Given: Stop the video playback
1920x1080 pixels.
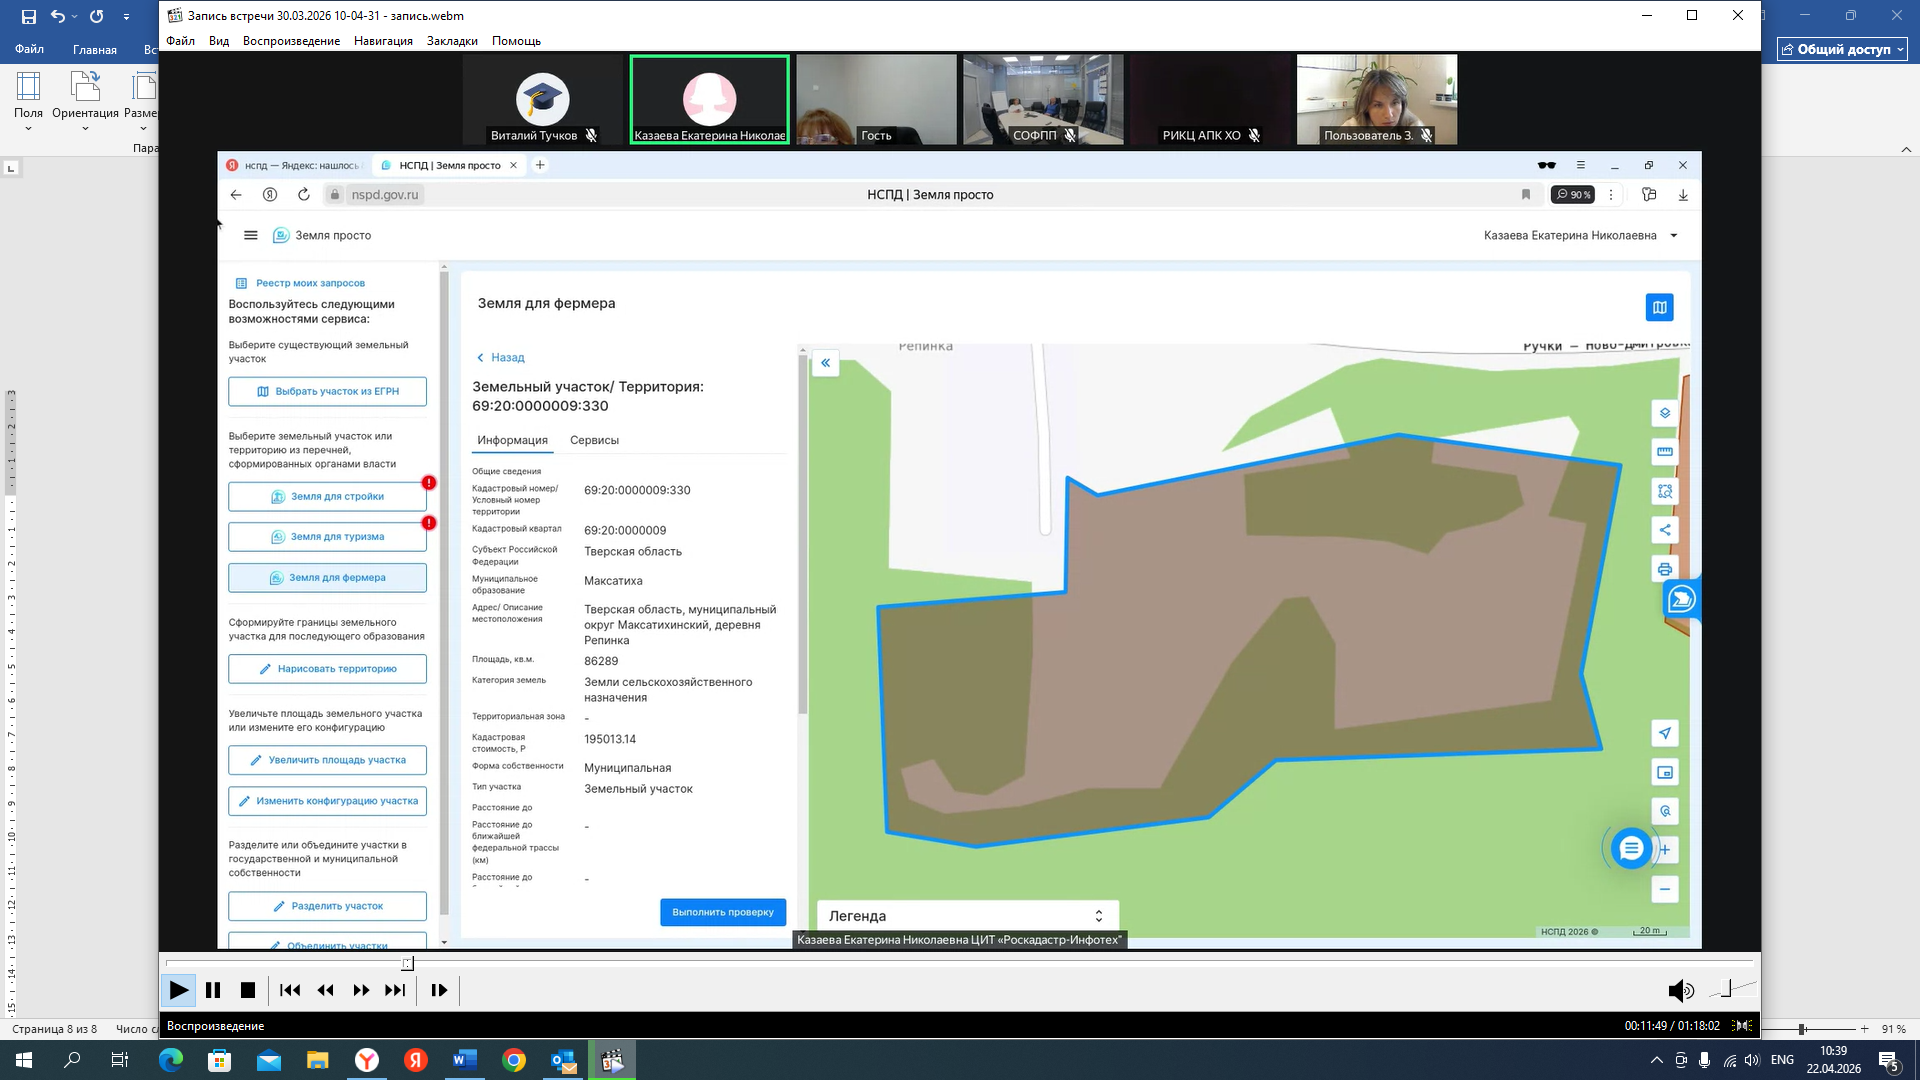Looking at the screenshot, I should point(248,990).
